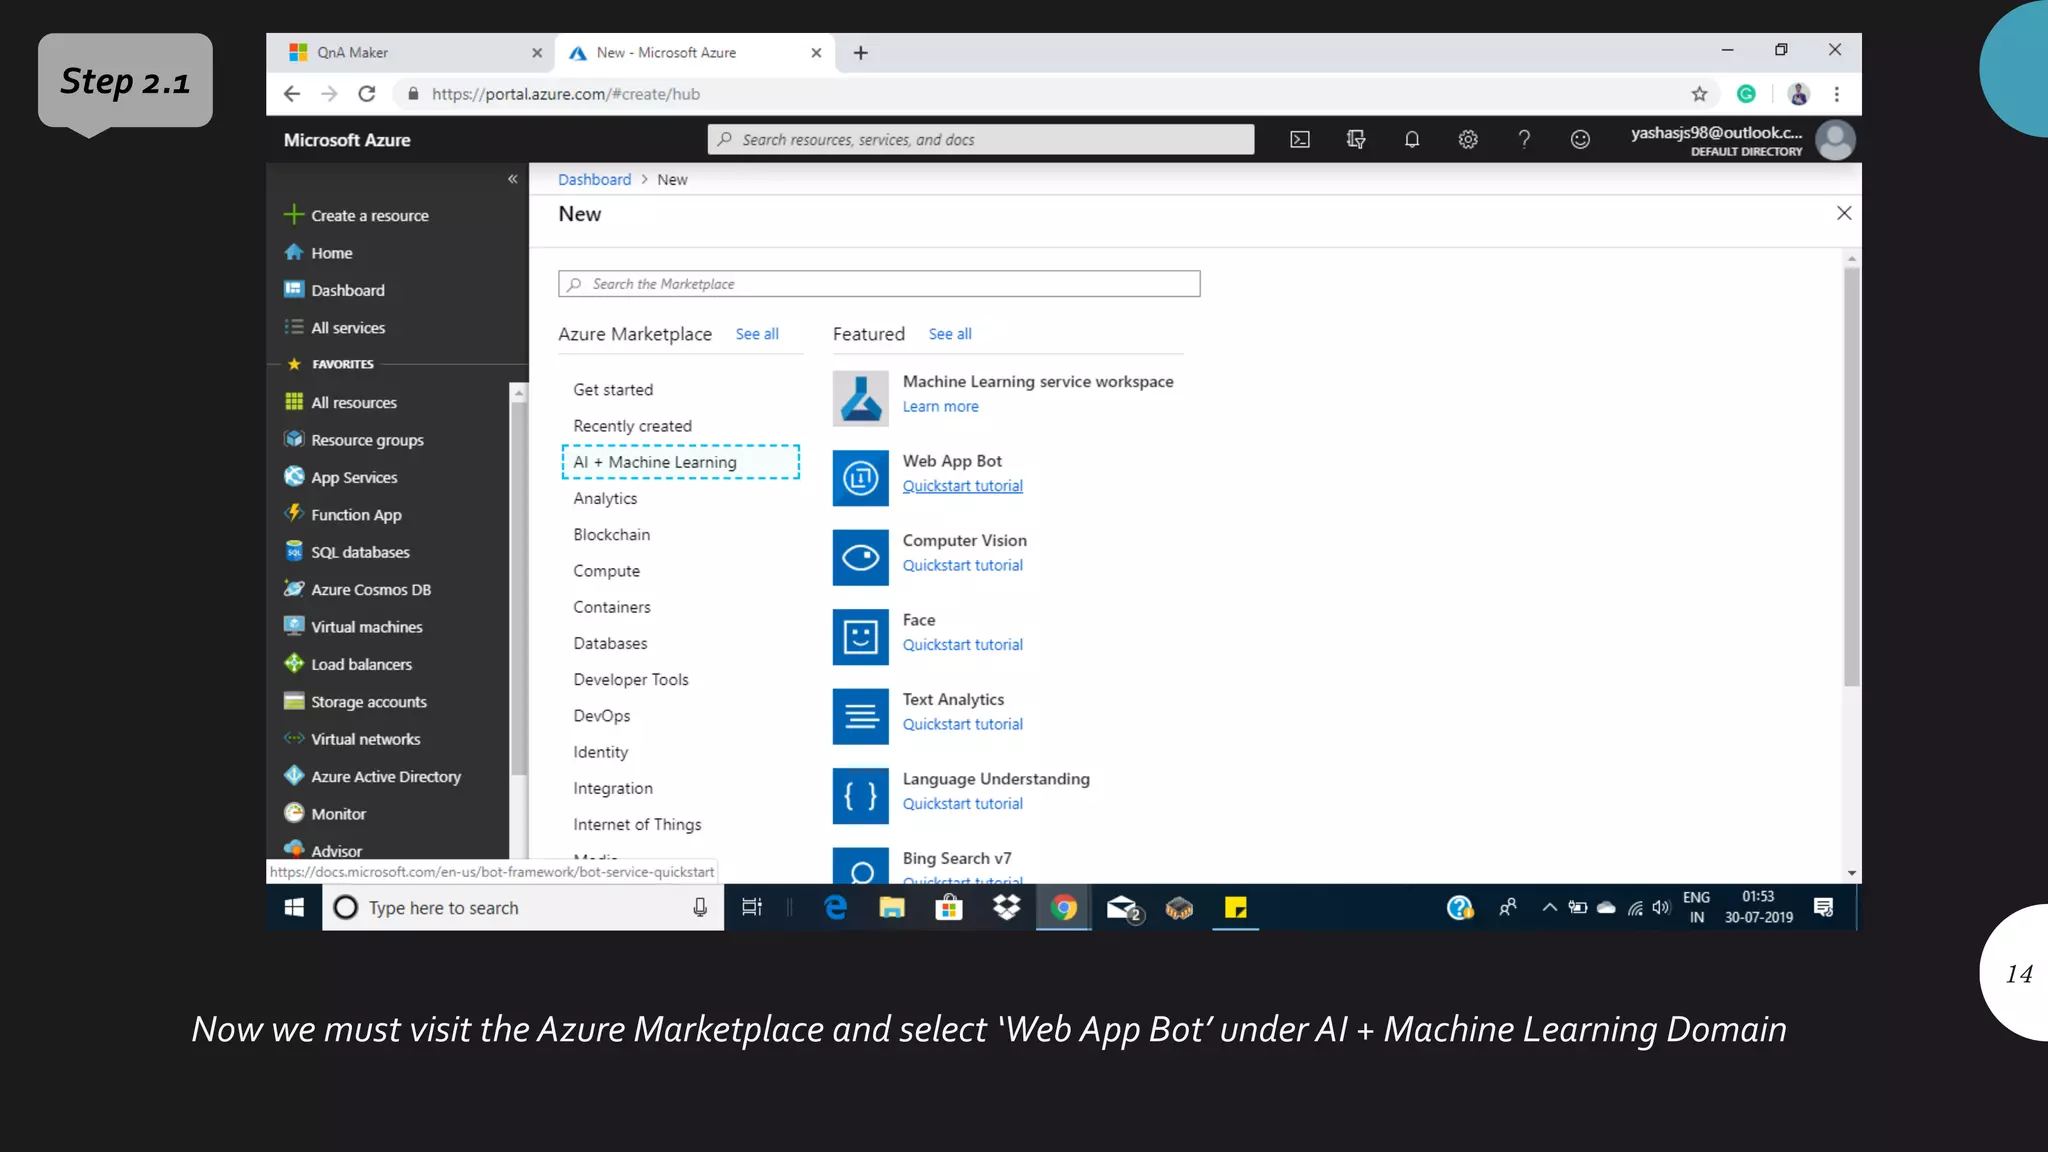The width and height of the screenshot is (2048, 1152).
Task: Click See all next to Azure Marketplace
Action: (757, 334)
